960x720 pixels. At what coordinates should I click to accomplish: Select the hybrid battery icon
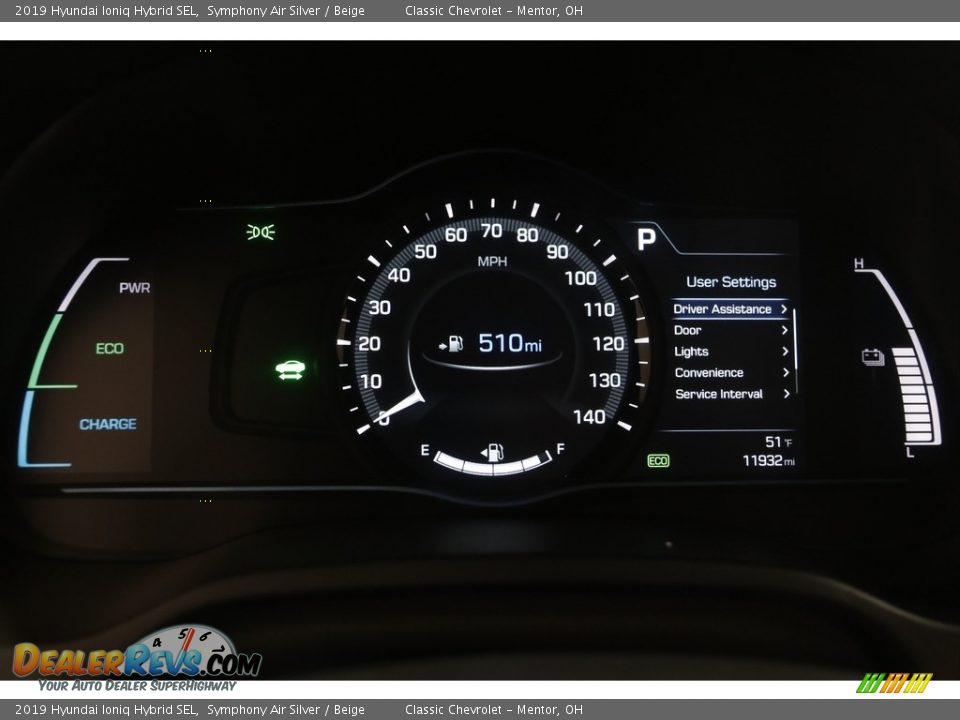(x=872, y=356)
